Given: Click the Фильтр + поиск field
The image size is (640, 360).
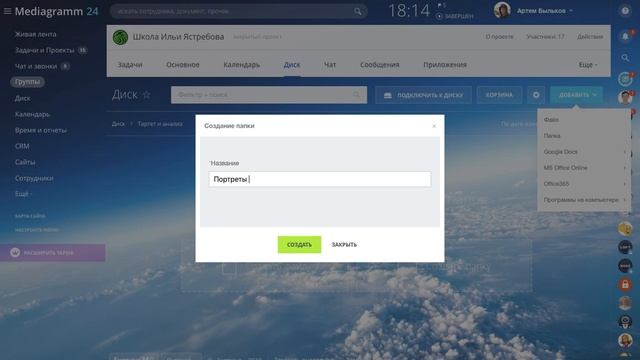Looking at the screenshot, I should click(269, 95).
